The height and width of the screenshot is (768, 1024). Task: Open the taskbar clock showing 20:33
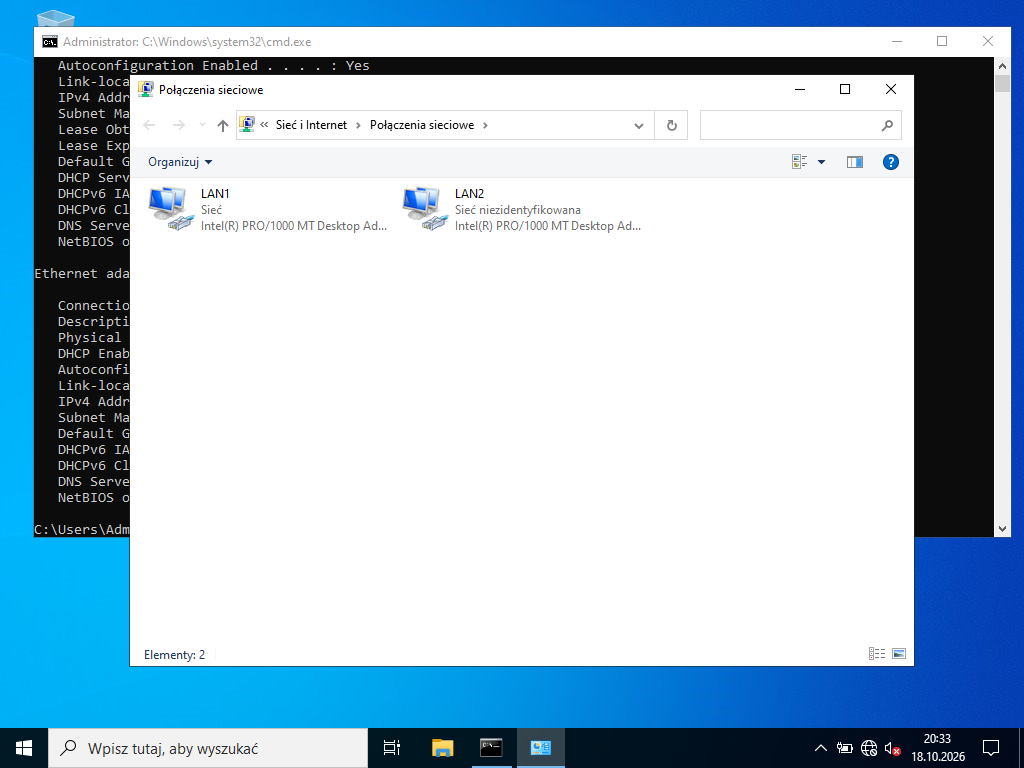pos(938,748)
